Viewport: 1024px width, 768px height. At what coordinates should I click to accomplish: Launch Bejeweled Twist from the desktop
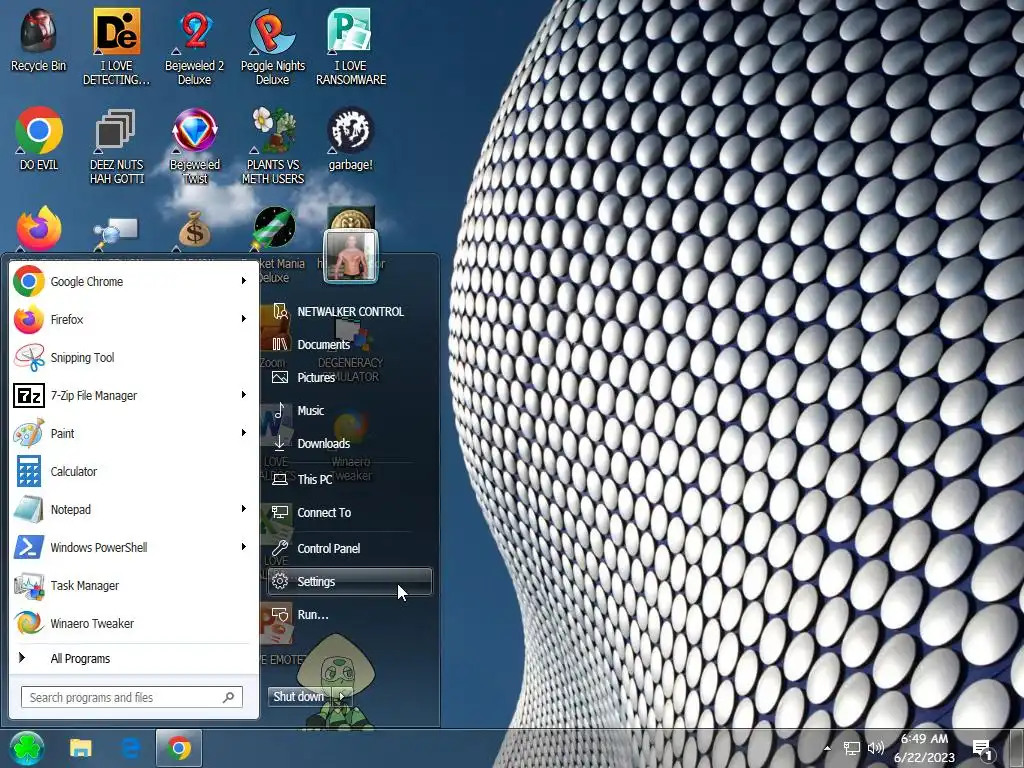[195, 146]
